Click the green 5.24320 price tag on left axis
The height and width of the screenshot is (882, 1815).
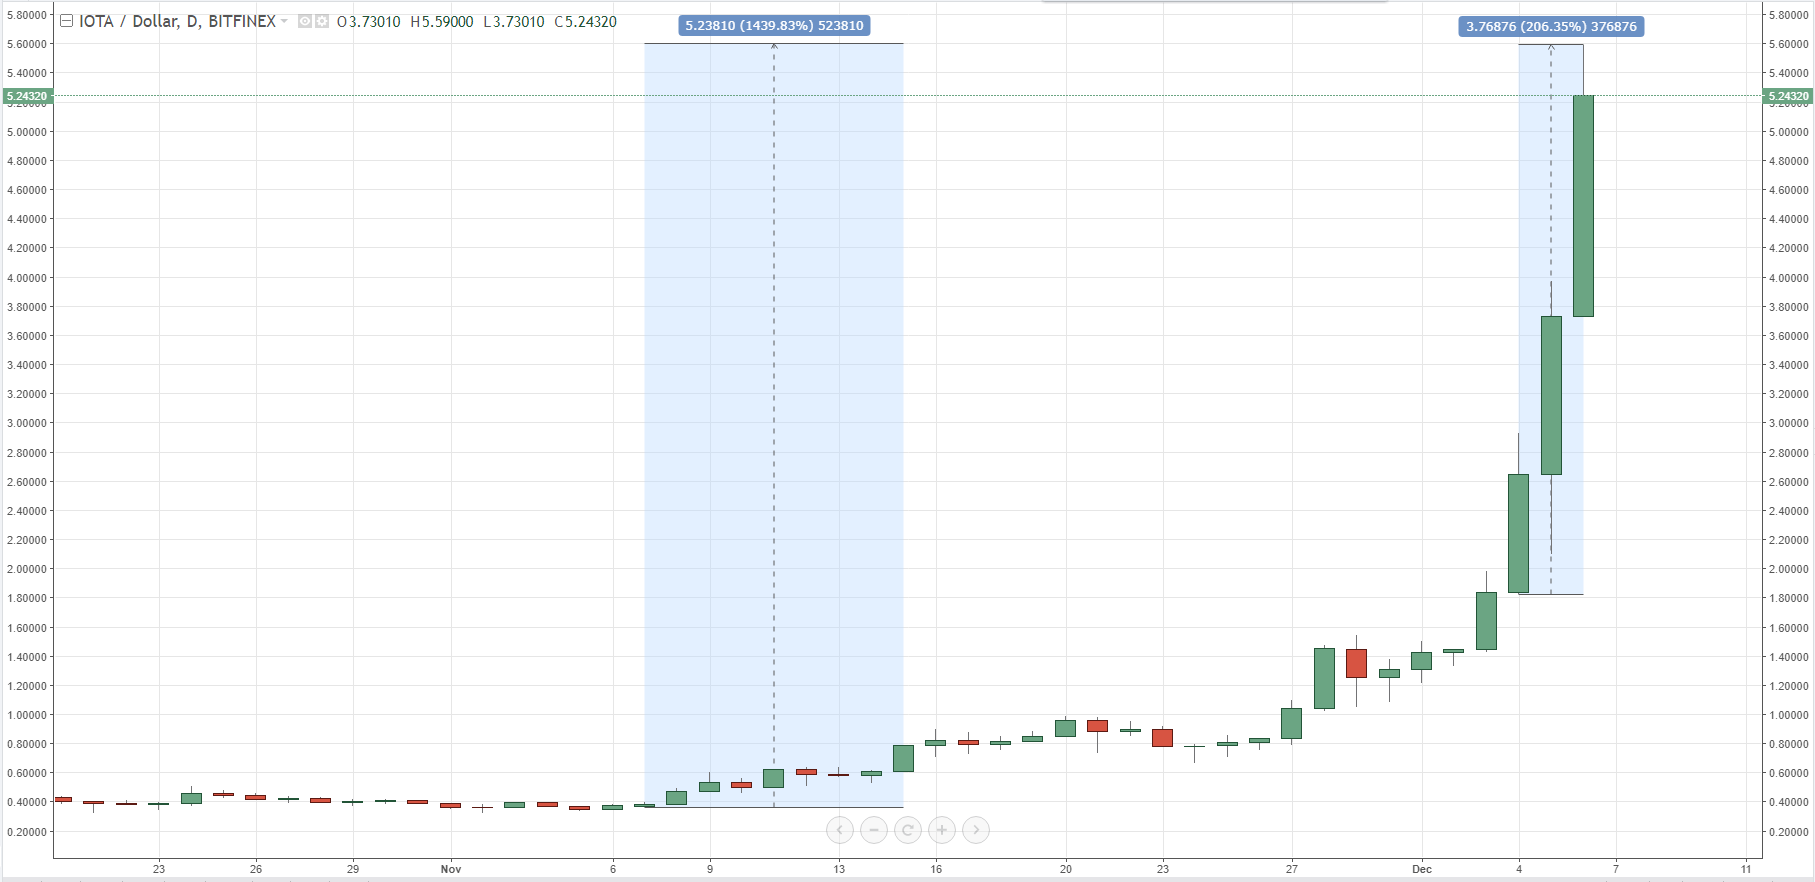pyautogui.click(x=26, y=97)
